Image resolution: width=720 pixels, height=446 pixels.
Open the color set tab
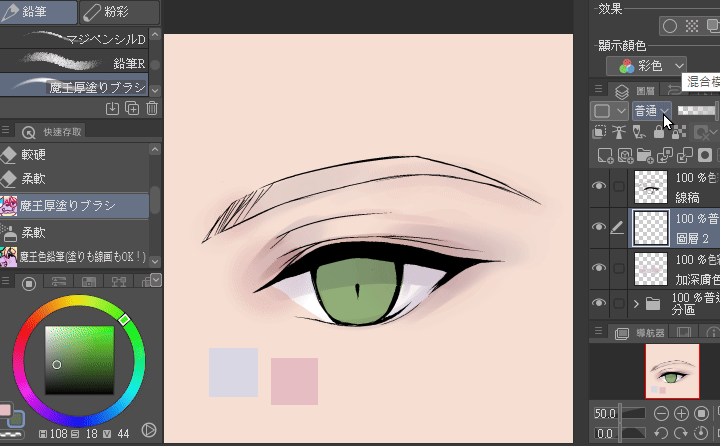point(89,282)
